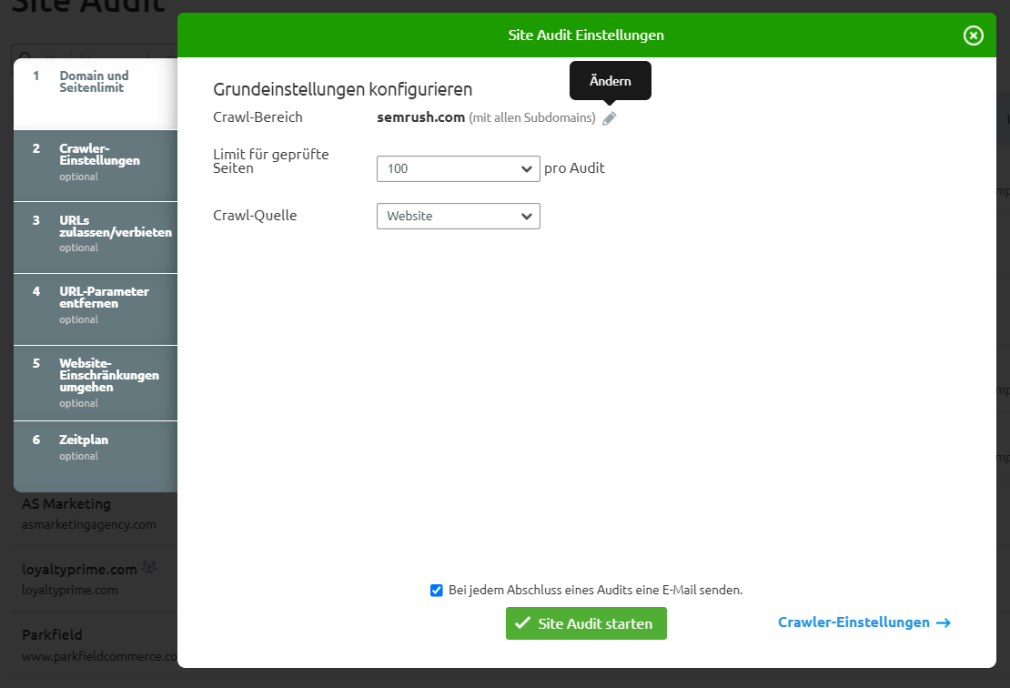Select step 1 Domain und Seitenlimit
This screenshot has width=1010, height=688.
[x=95, y=82]
